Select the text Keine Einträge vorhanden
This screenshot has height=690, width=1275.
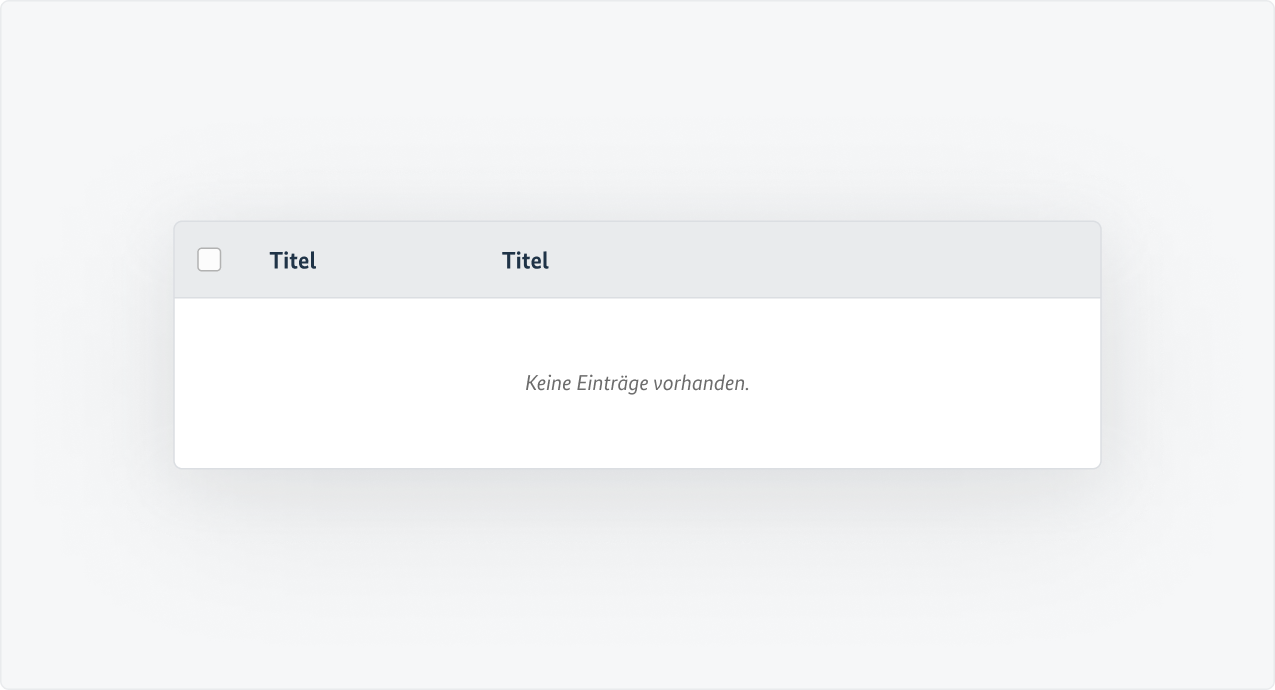click(637, 382)
